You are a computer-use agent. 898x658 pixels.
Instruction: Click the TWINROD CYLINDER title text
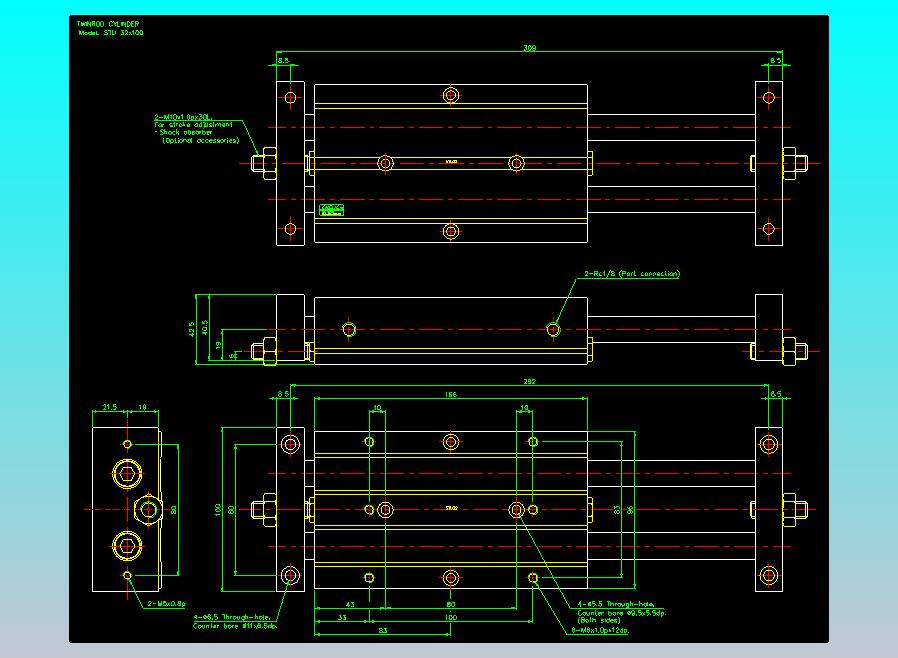pyautogui.click(x=108, y=24)
